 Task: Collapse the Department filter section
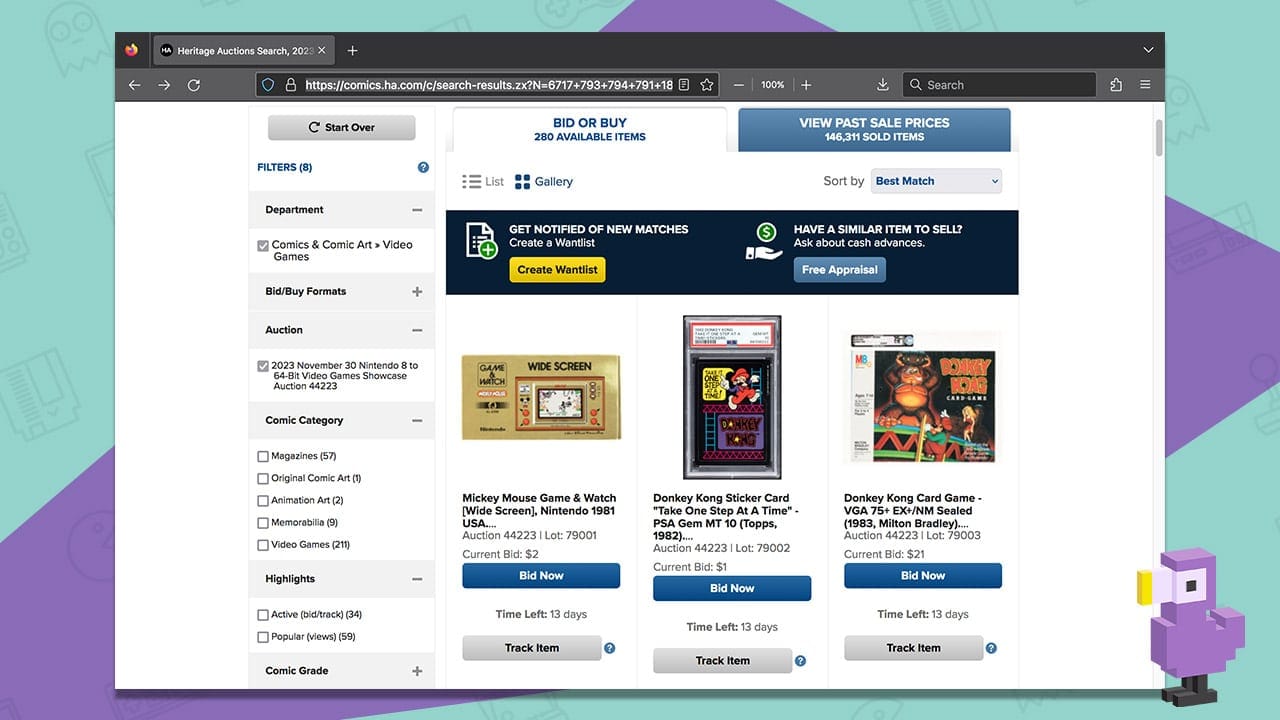coord(417,210)
